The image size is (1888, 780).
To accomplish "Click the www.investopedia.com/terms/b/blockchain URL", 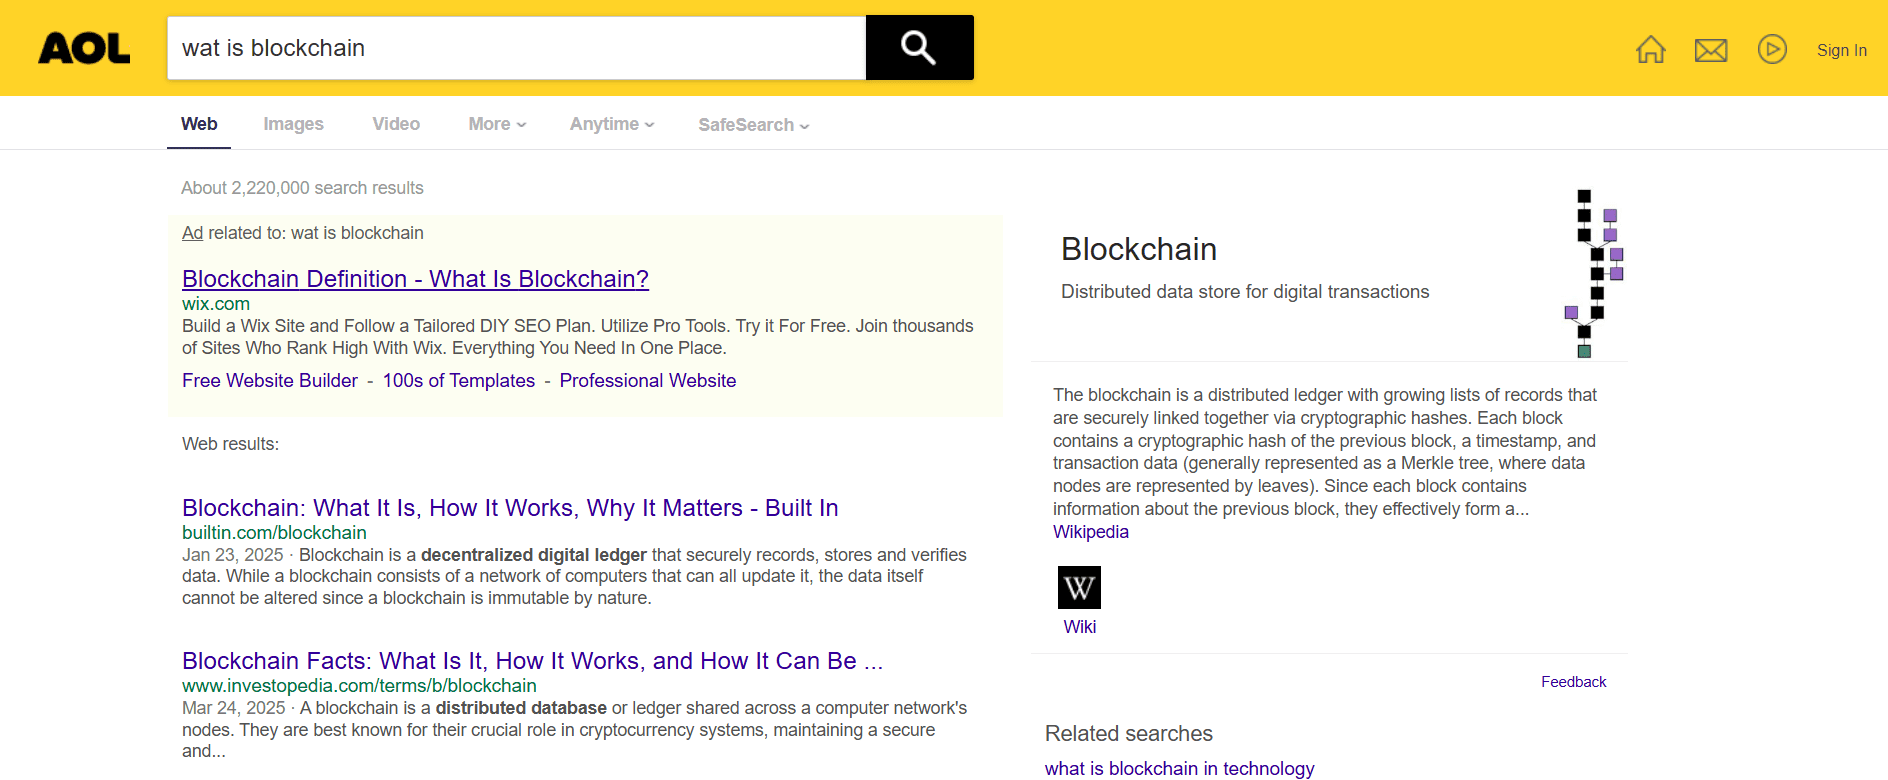I will tap(359, 686).
